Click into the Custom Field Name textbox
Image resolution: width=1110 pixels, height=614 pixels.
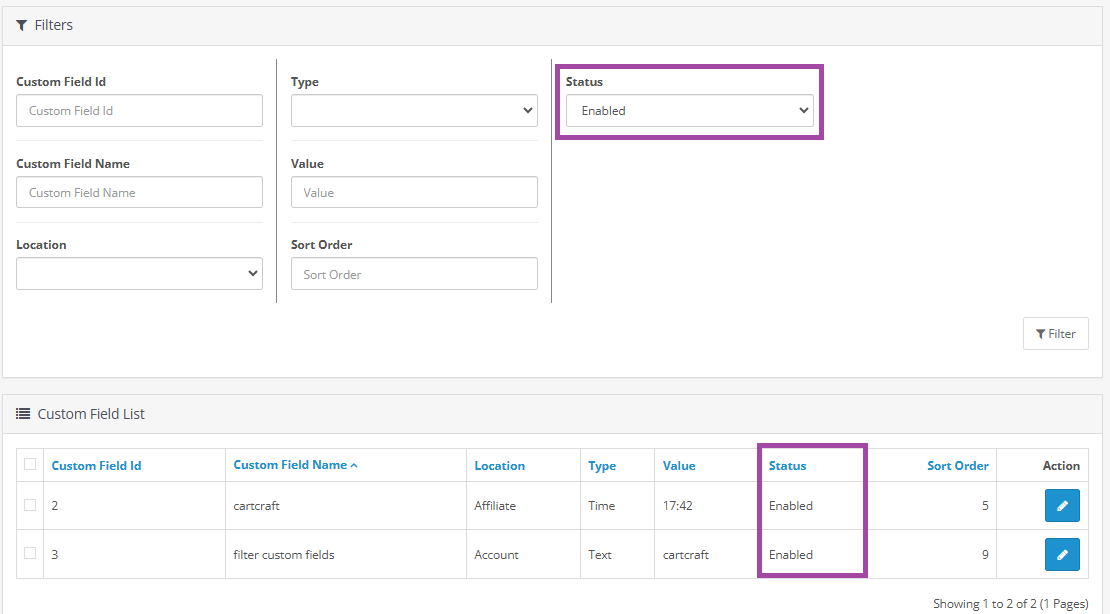pos(139,193)
